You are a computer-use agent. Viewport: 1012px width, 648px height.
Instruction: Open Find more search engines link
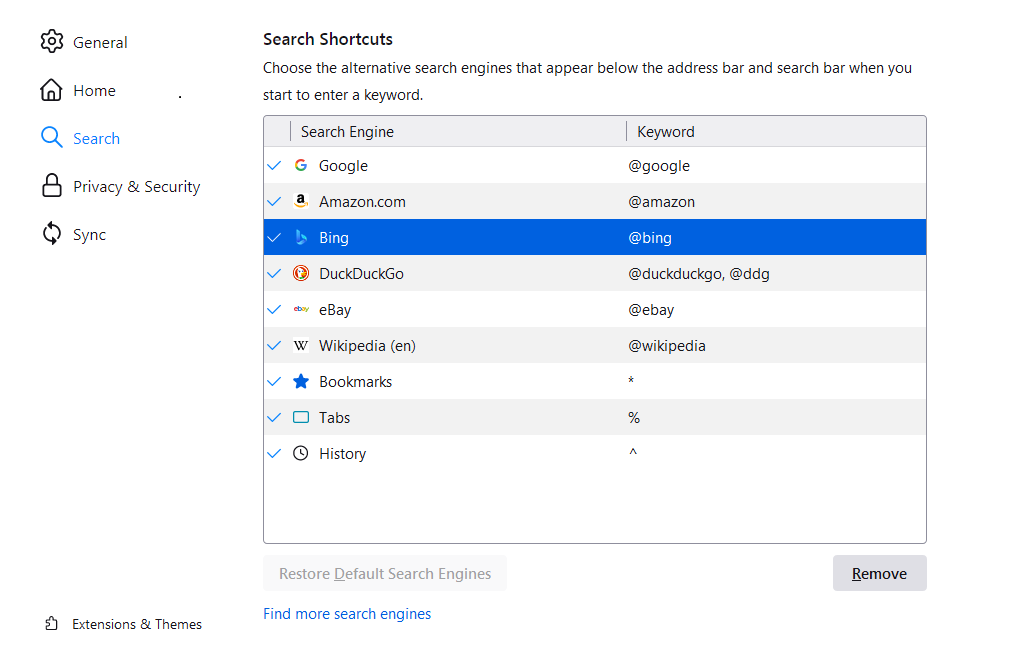tap(347, 613)
